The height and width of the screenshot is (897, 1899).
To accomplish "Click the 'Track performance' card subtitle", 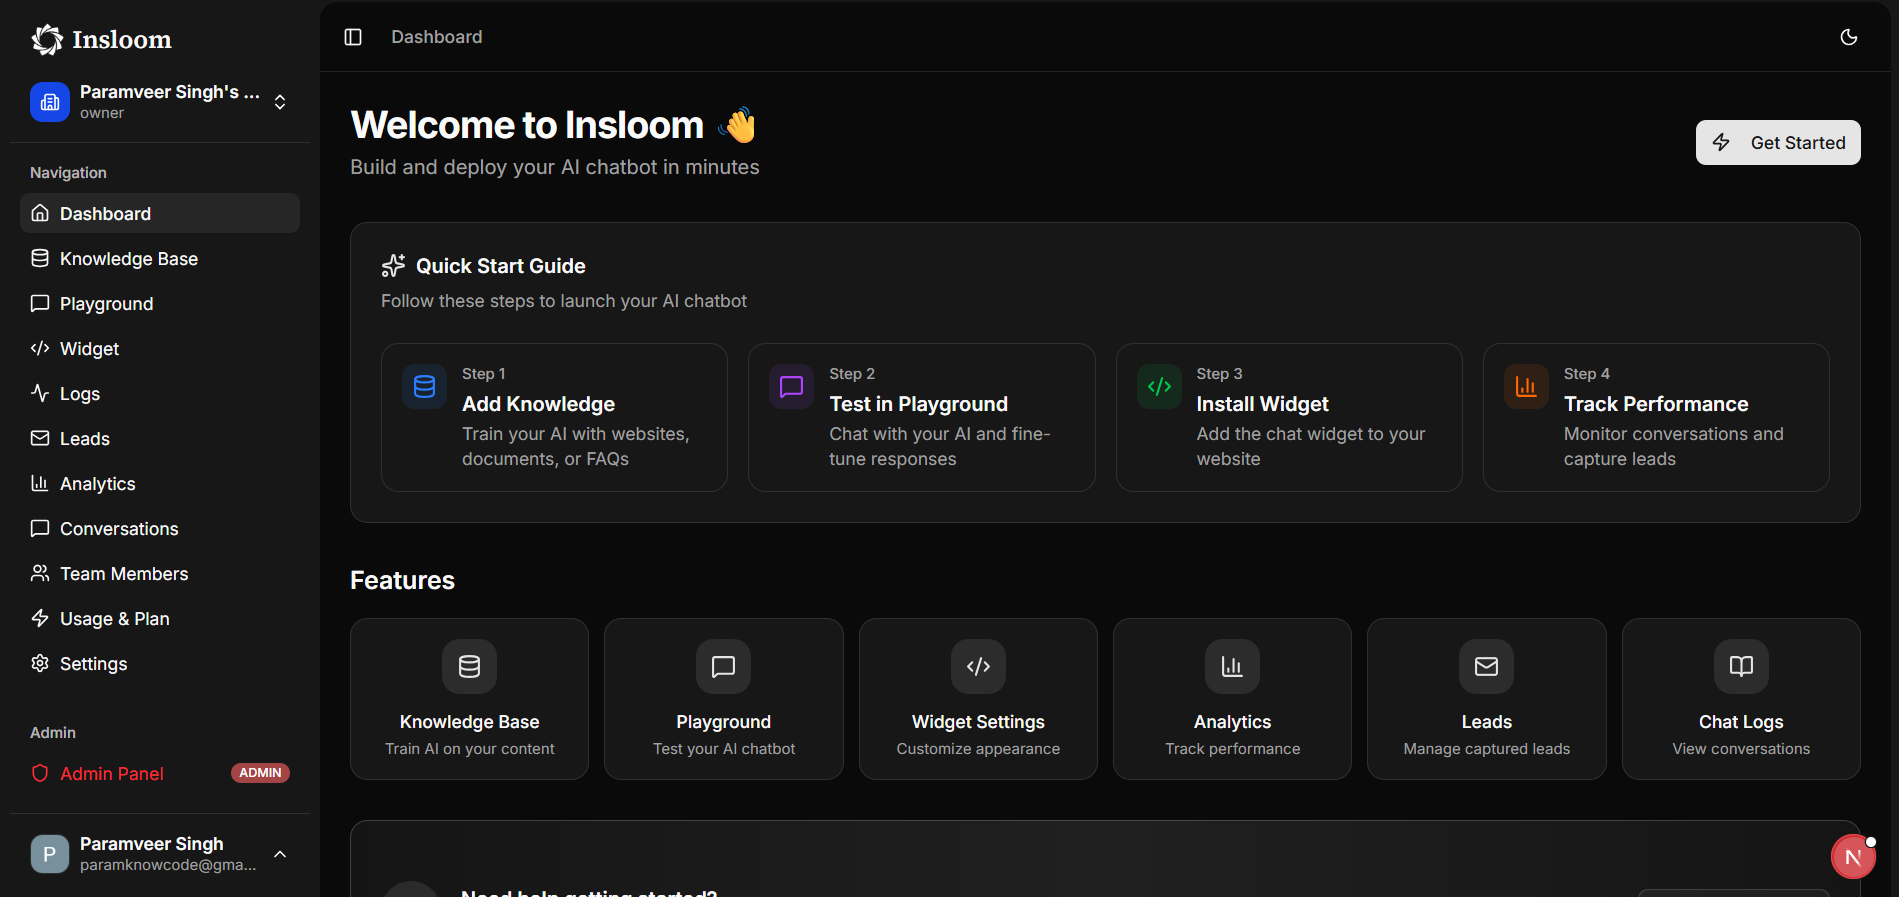I will tap(1232, 749).
